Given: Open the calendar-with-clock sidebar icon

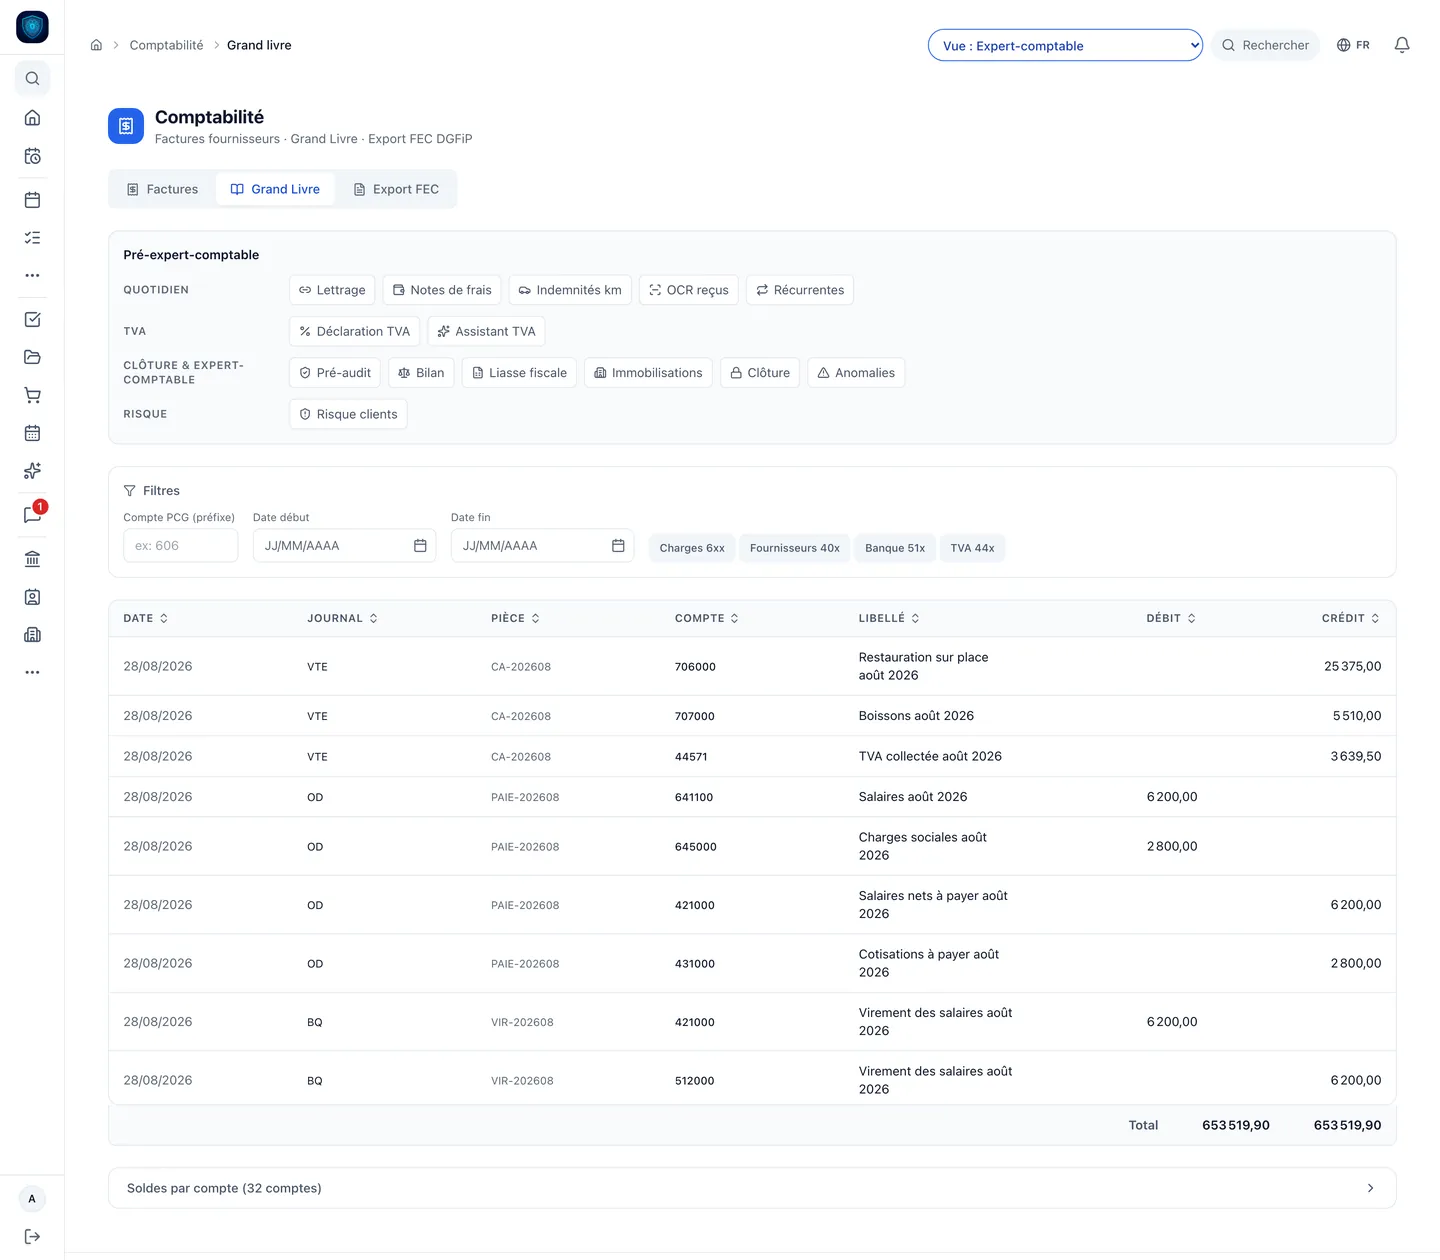Looking at the screenshot, I should pos(32,156).
